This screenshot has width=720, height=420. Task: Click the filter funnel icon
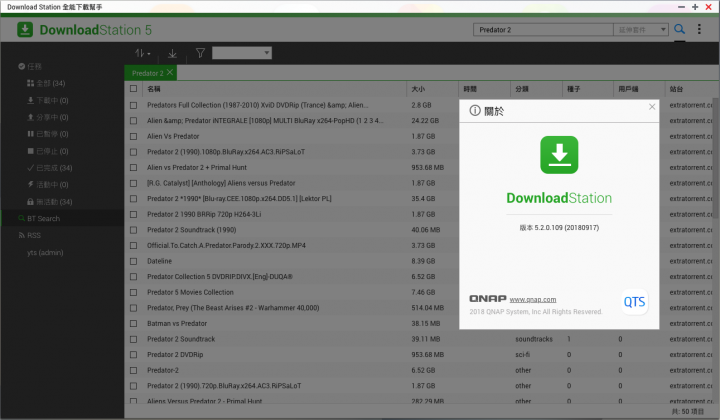pos(200,53)
